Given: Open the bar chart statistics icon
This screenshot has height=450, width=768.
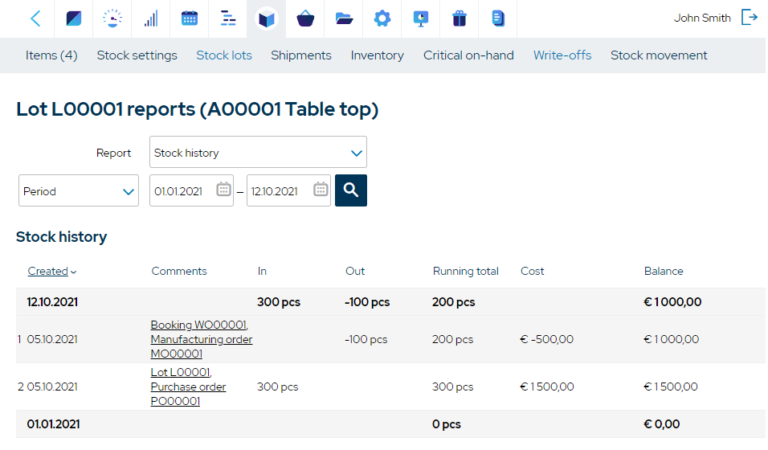Looking at the screenshot, I should pyautogui.click(x=151, y=18).
